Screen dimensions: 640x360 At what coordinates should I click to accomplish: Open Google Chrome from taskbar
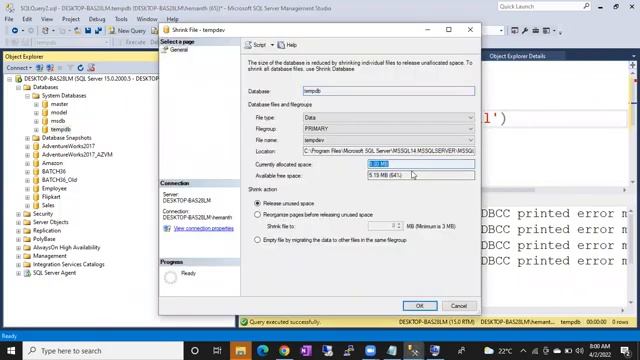tap(284, 351)
